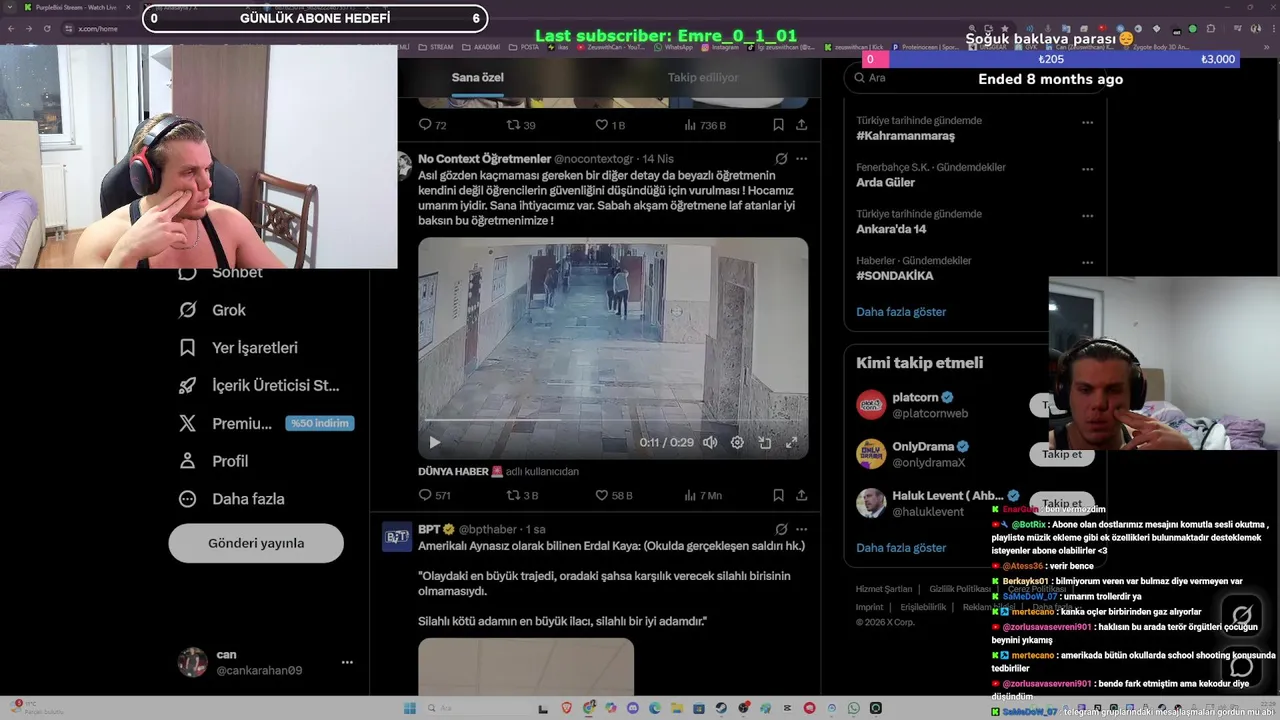
Task: Like the post with 1 B likes
Action: point(610,125)
